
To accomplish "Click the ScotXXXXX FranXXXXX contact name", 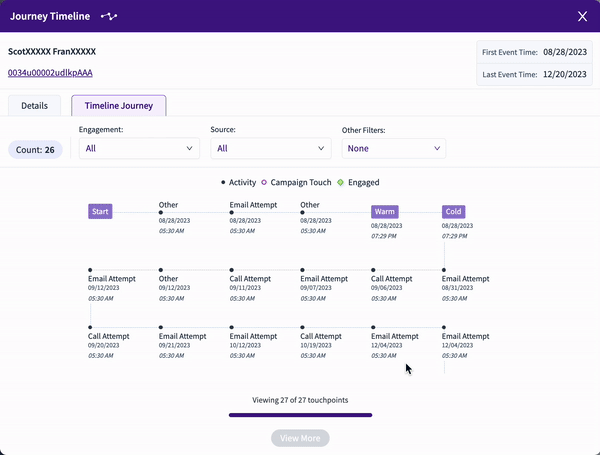I will click(52, 51).
